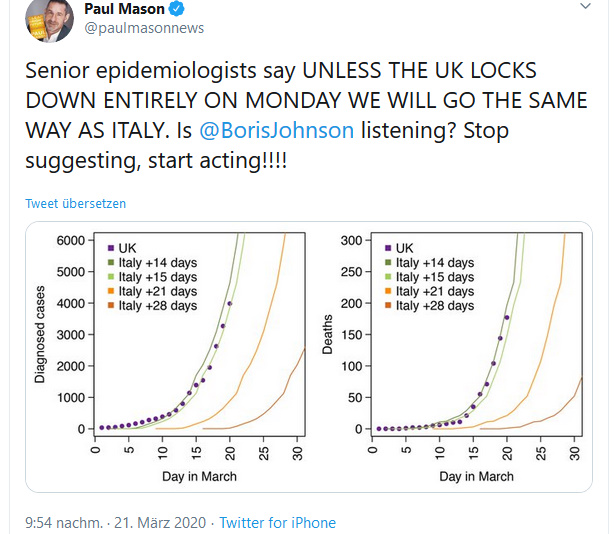Select Italy +28 days legend swatch in Deaths chart
This screenshot has width=614, height=534.
click(386, 305)
